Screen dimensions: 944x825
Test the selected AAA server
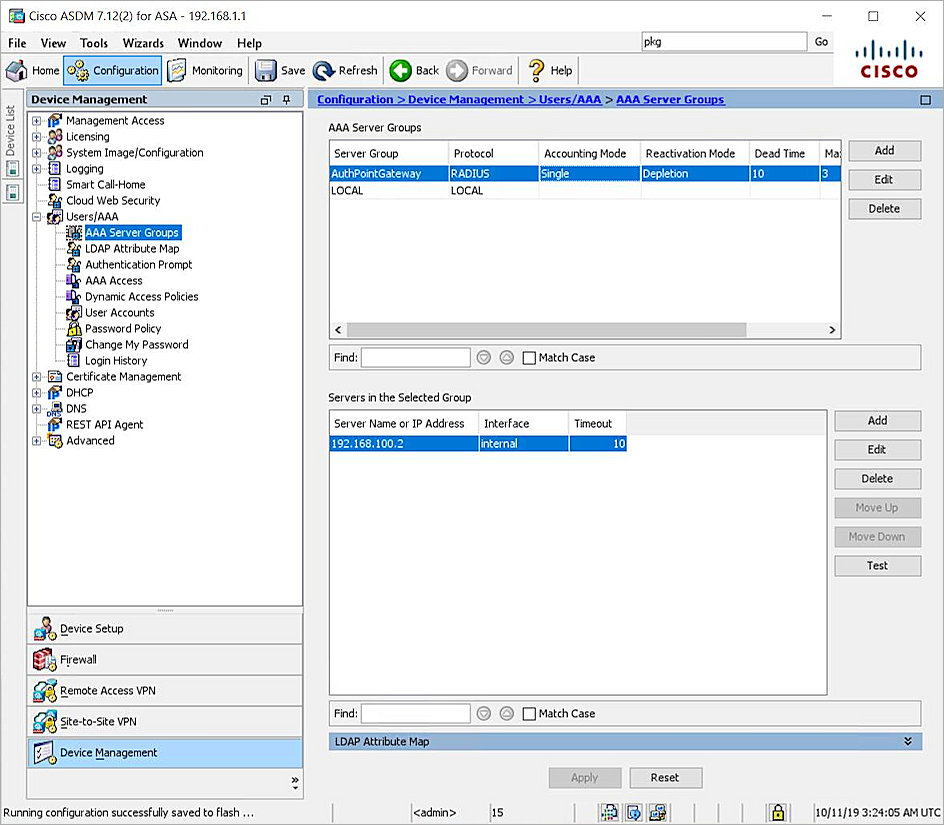(x=877, y=565)
